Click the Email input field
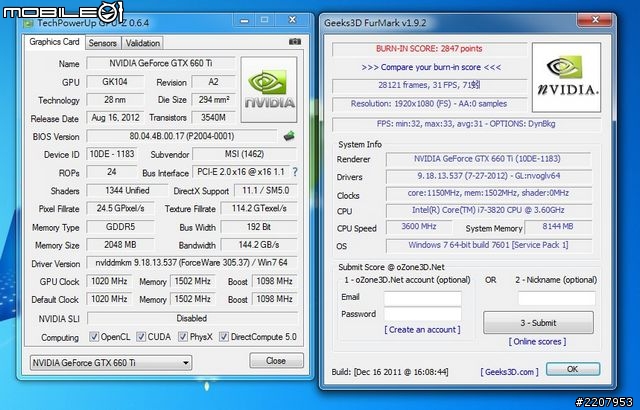 [422, 298]
